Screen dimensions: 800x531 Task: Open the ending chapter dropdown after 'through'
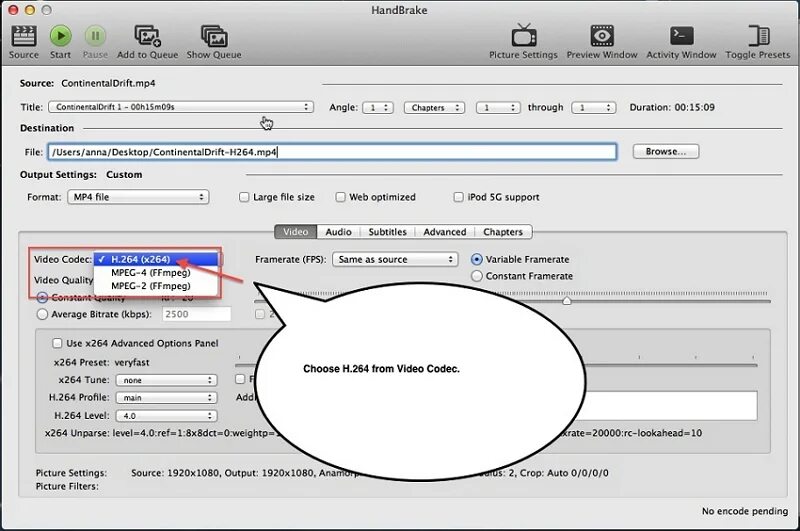(593, 108)
